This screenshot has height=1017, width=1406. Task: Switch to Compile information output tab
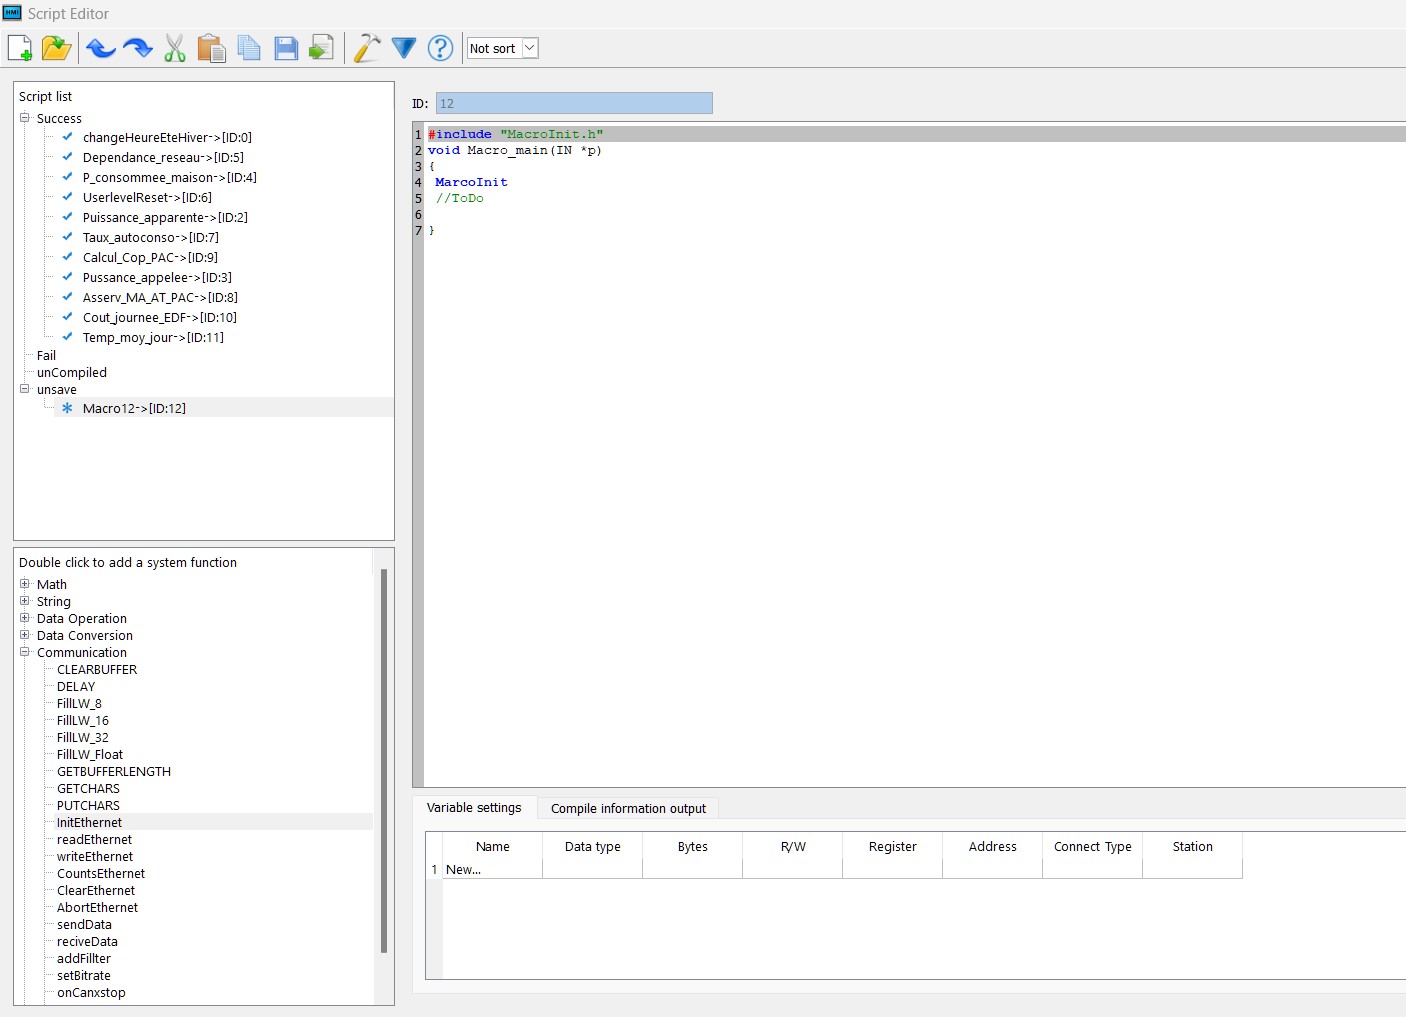pos(628,808)
